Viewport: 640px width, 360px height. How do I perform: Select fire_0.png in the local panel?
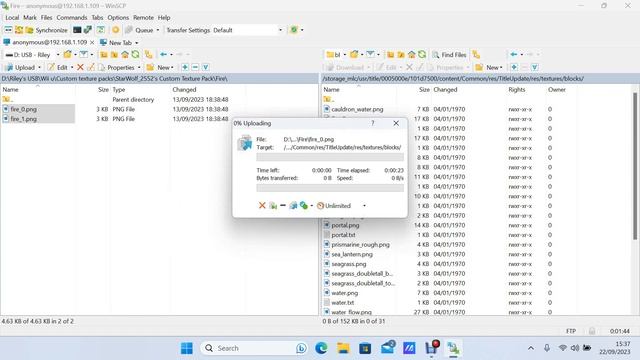coord(23,109)
